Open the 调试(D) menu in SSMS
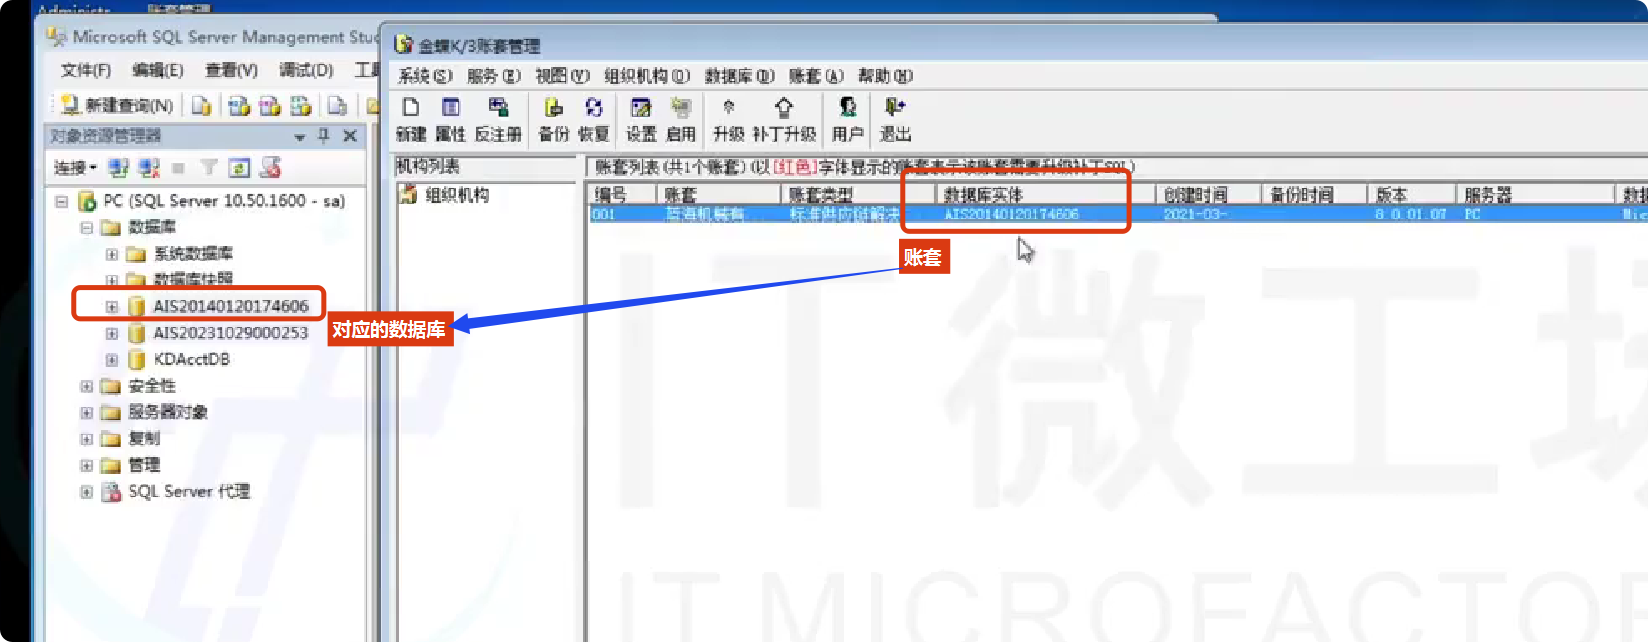 306,70
